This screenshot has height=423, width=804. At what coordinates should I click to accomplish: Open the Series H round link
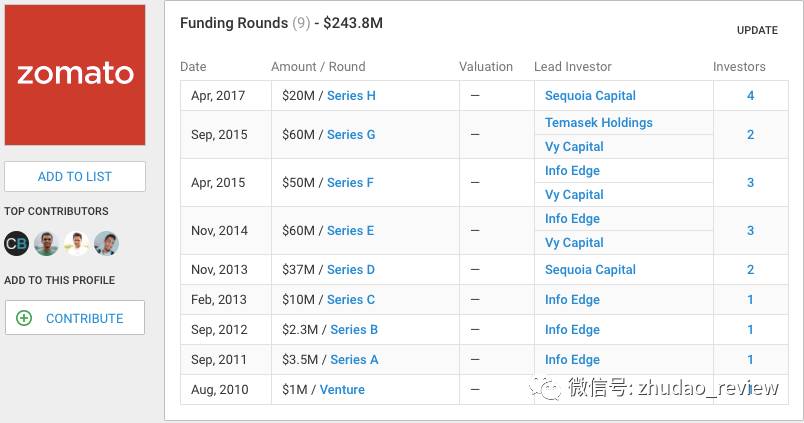(x=351, y=96)
